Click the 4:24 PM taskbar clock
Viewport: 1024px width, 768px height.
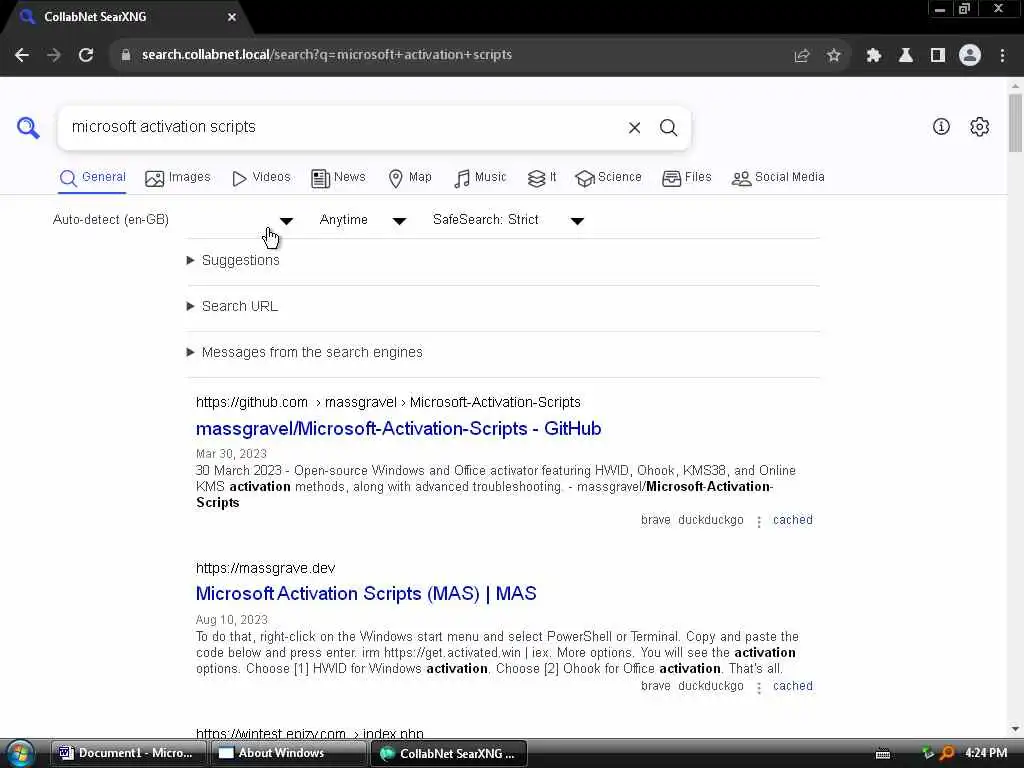pyautogui.click(x=986, y=753)
